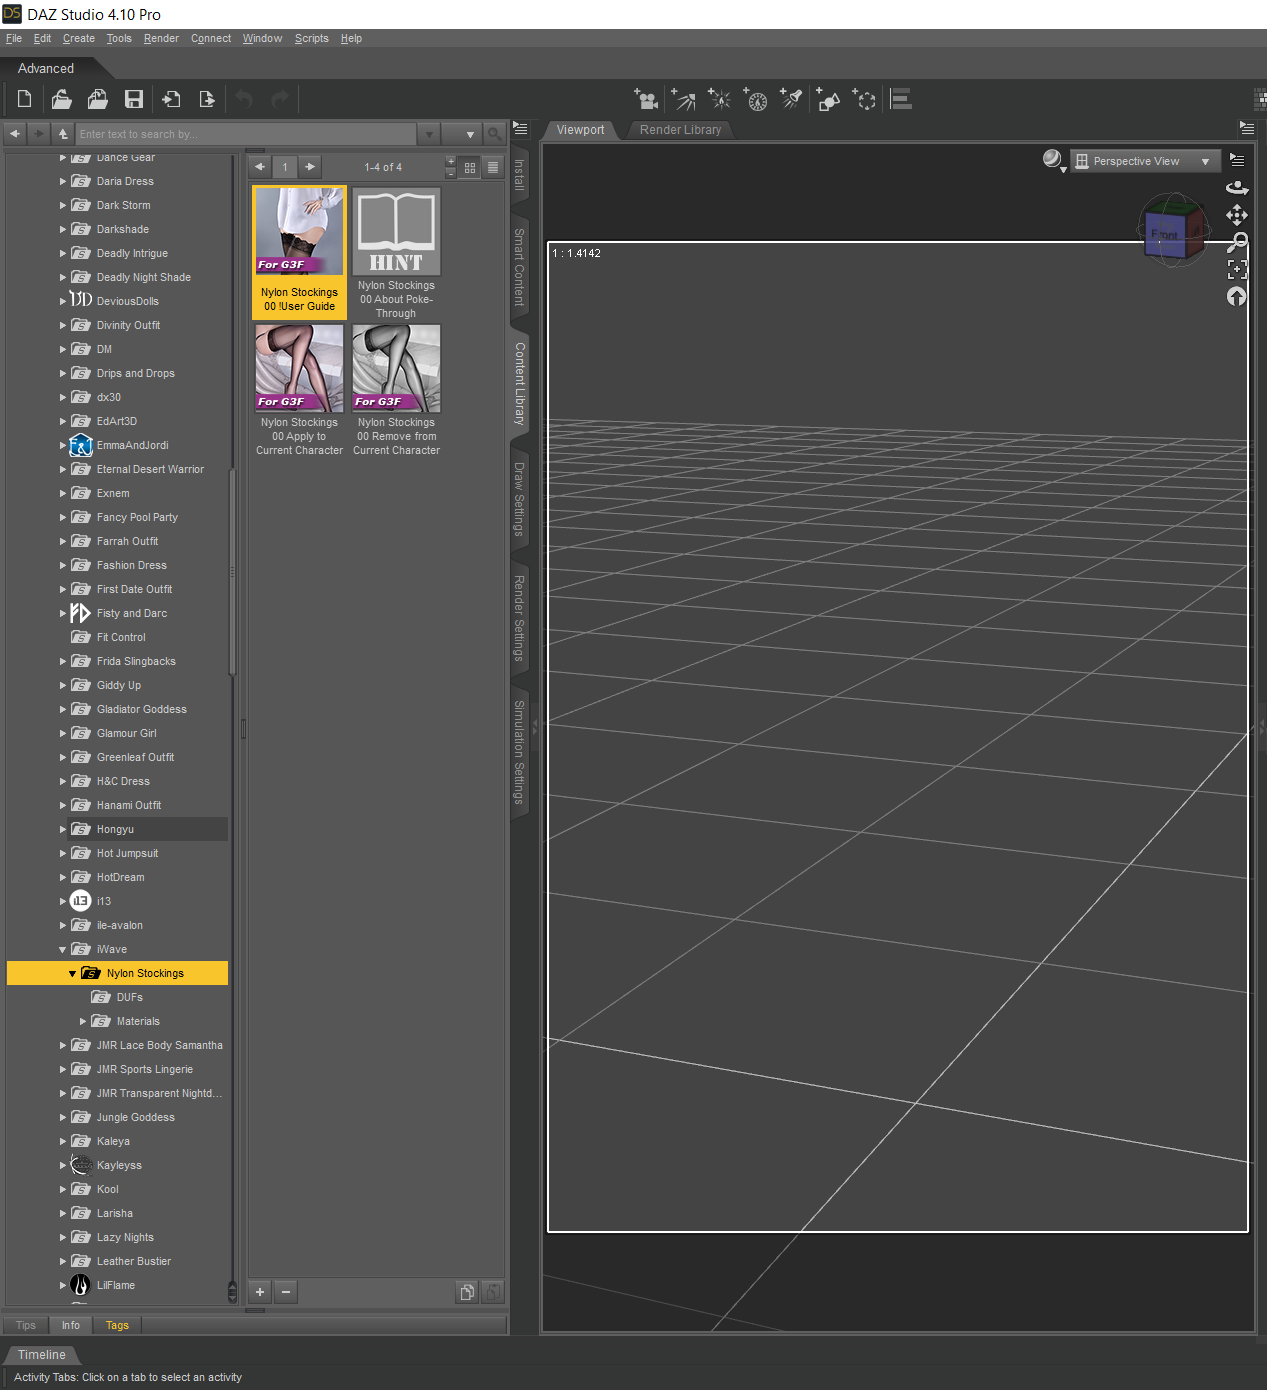Image resolution: width=1267 pixels, height=1390 pixels.
Task: Open the Render Settings side tab
Action: pyautogui.click(x=519, y=618)
